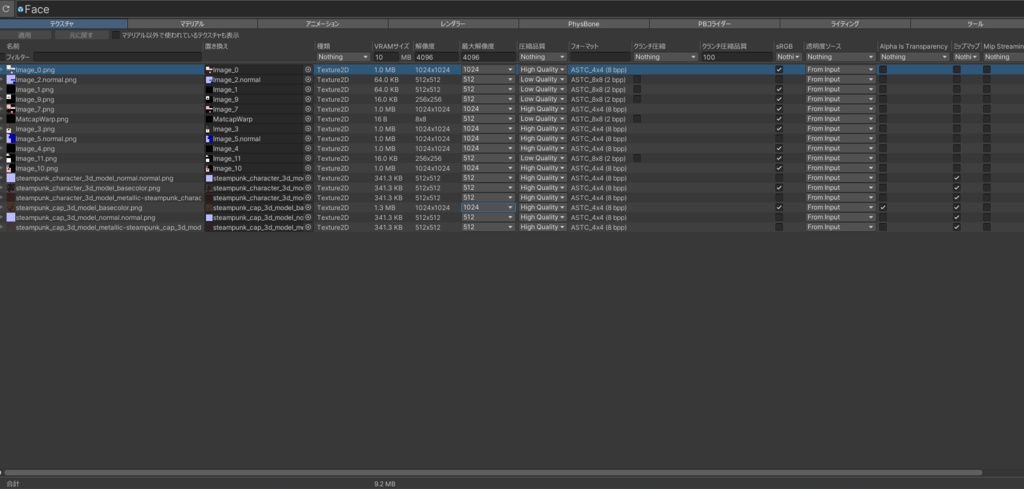Open object picker for Image_1 replacement
The width and height of the screenshot is (1024, 489).
(x=308, y=89)
